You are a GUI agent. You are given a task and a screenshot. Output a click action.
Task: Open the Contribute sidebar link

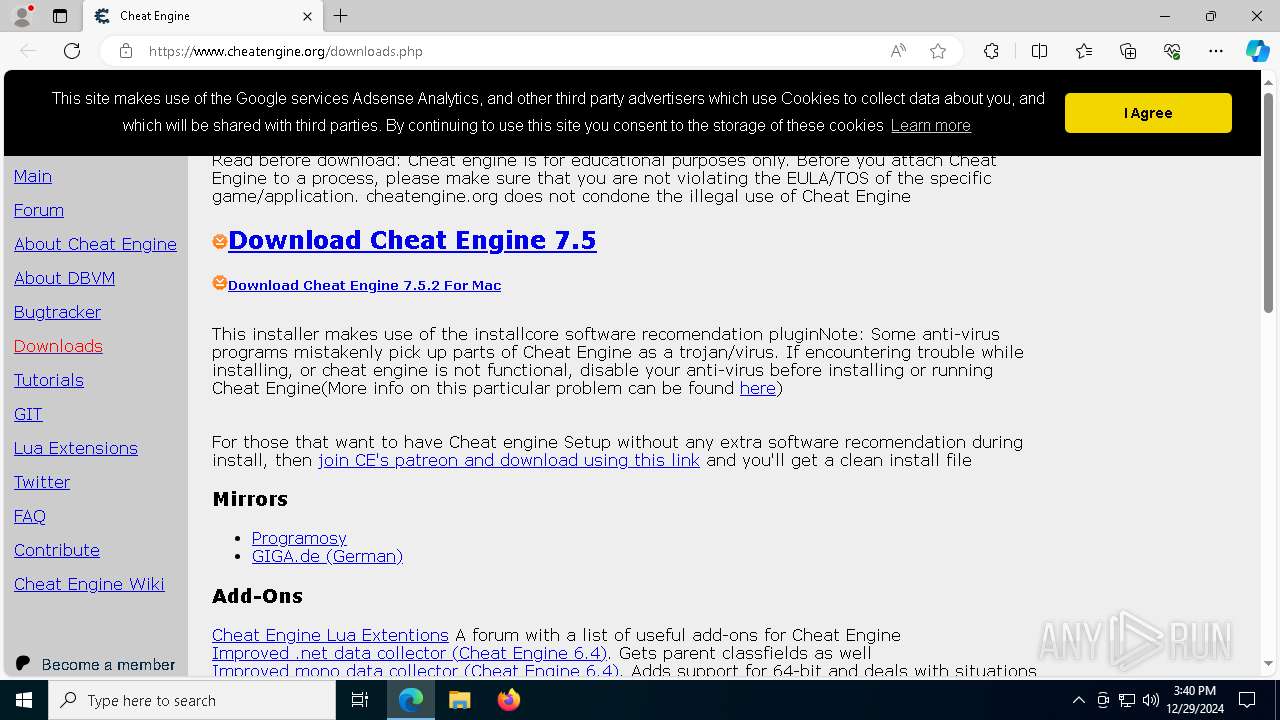pos(57,550)
